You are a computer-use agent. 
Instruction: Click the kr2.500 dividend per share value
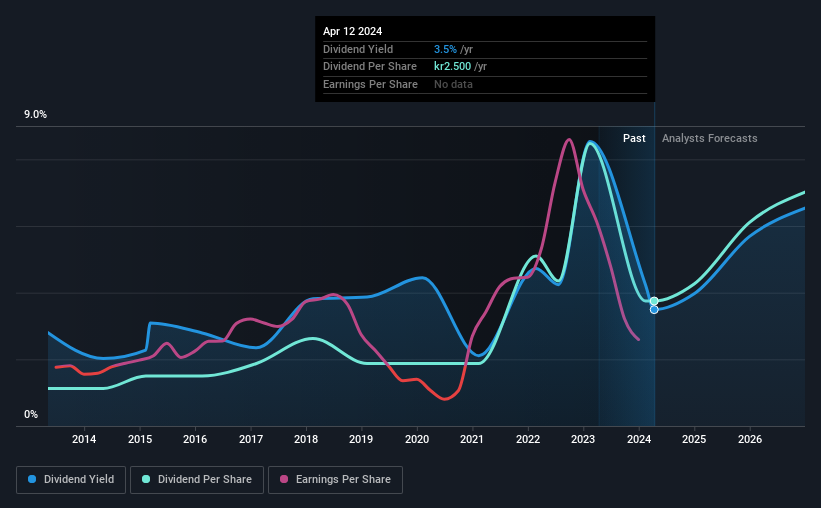pos(452,67)
